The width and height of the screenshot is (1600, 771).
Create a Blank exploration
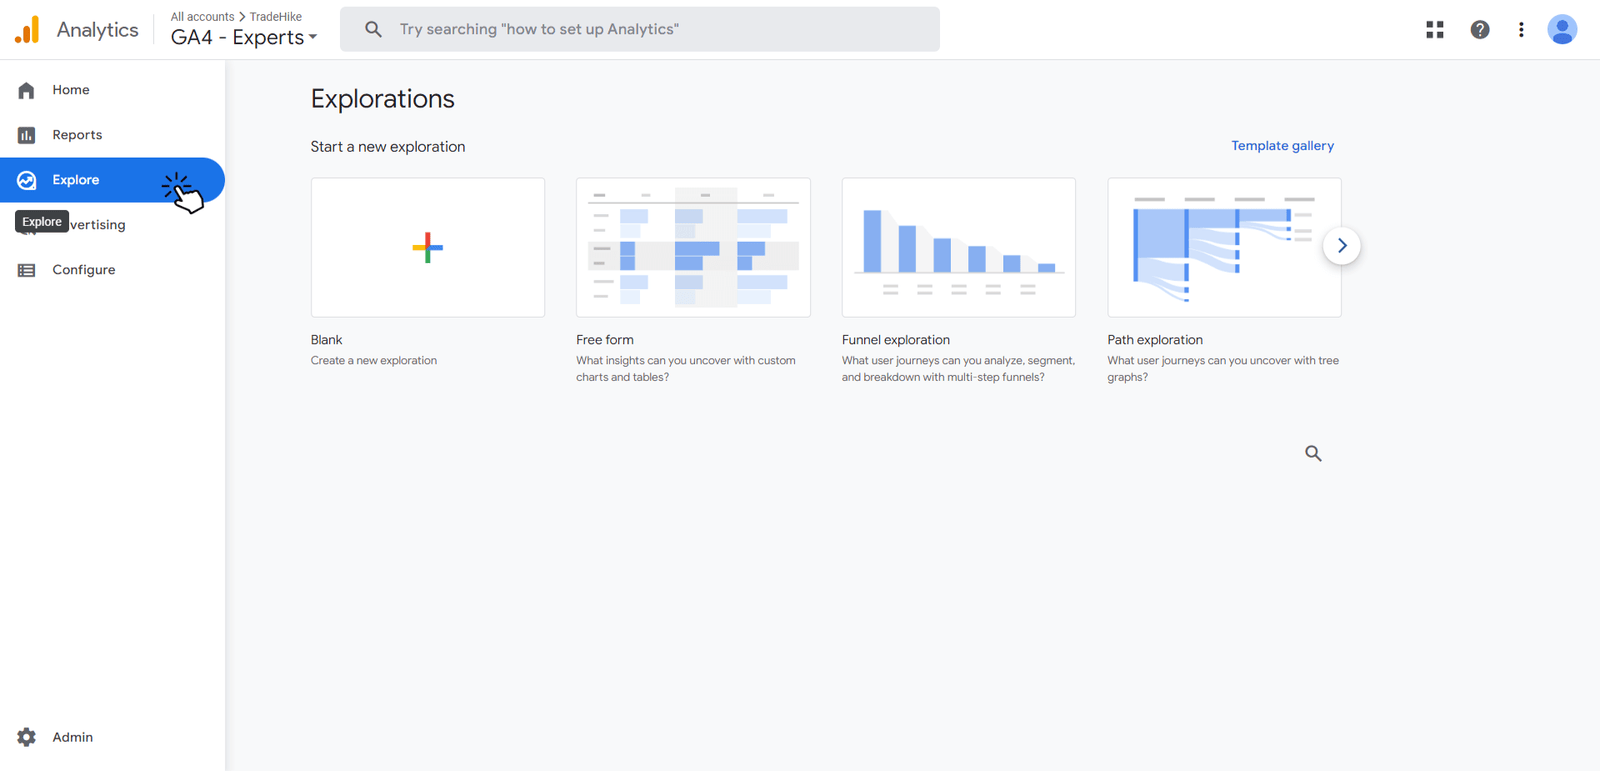coord(427,247)
